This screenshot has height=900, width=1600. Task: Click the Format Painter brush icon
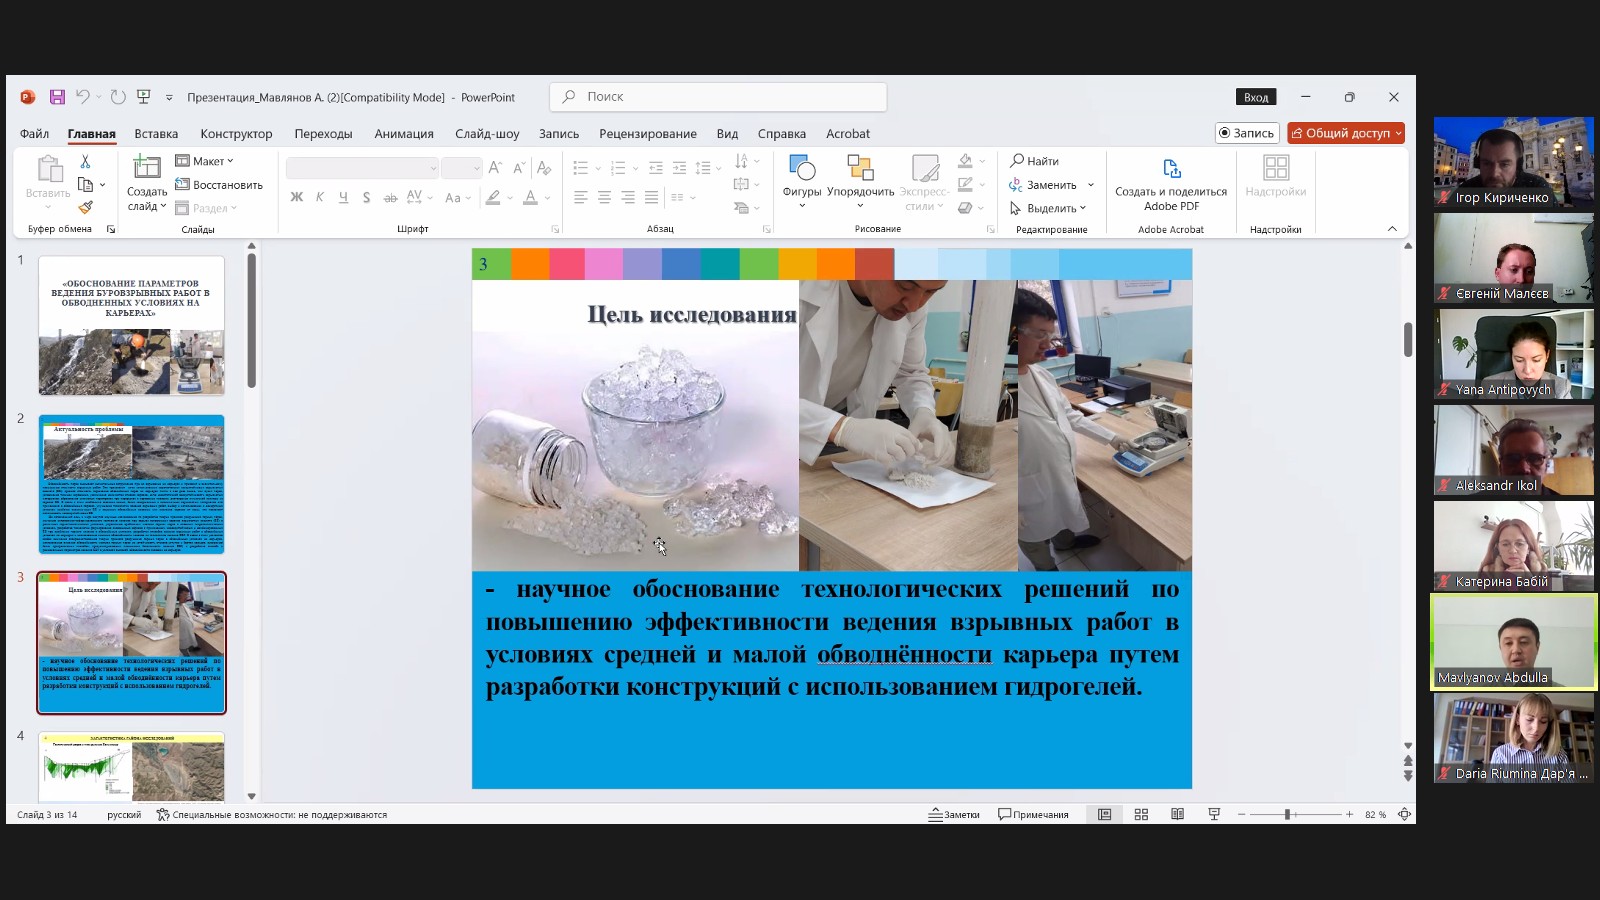point(85,208)
